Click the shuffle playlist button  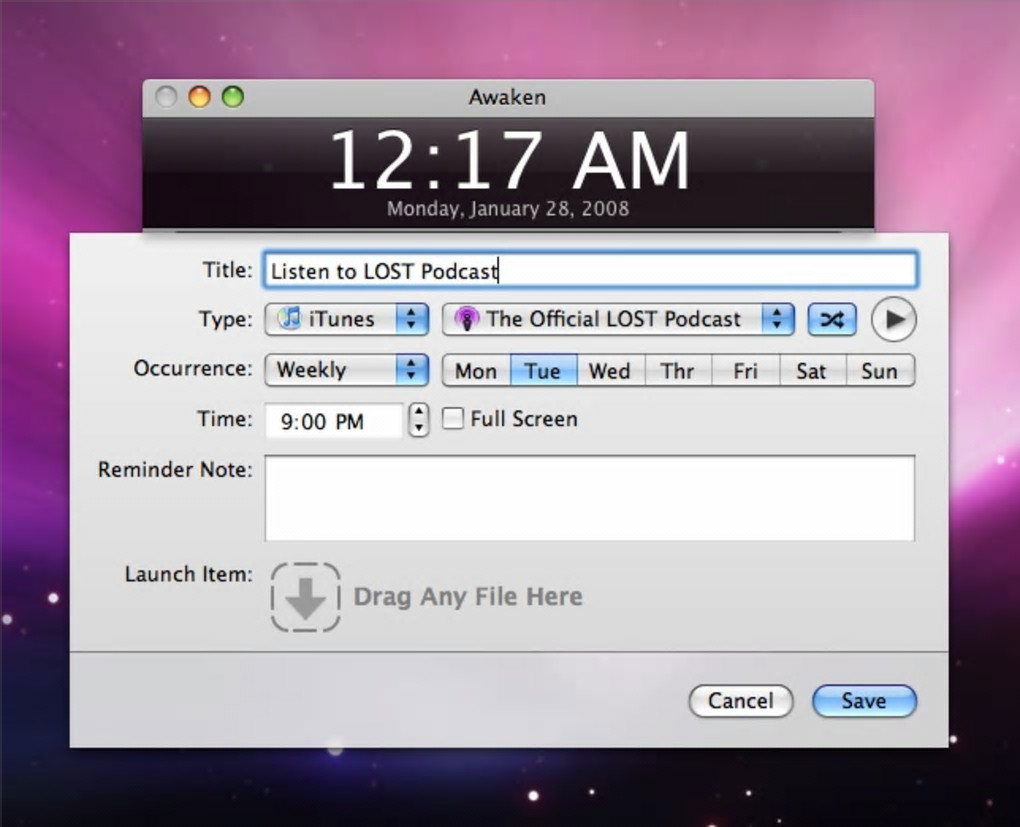(831, 319)
